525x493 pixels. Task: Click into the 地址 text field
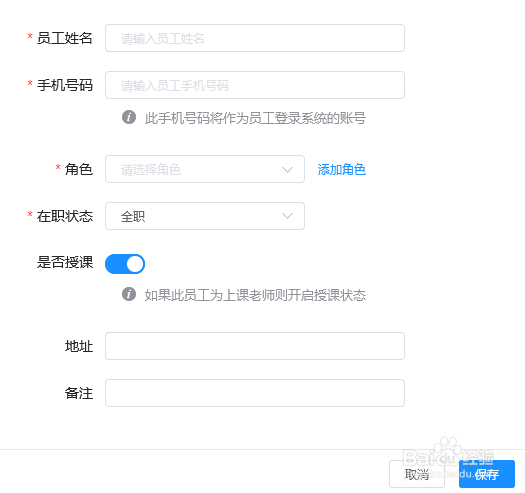(x=255, y=346)
